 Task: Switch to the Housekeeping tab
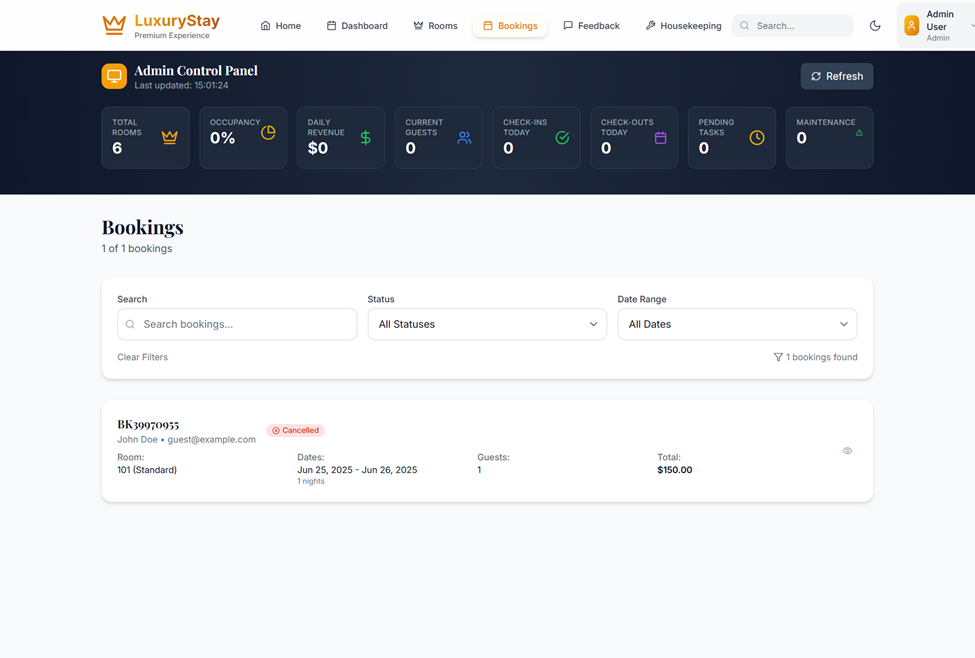683,26
